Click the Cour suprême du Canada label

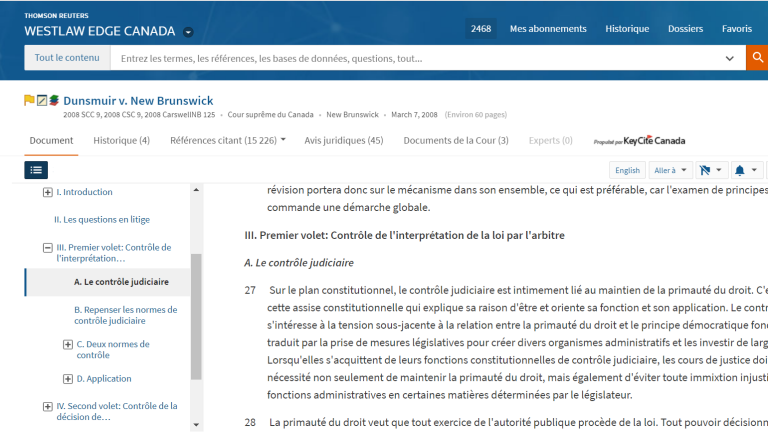coord(270,115)
